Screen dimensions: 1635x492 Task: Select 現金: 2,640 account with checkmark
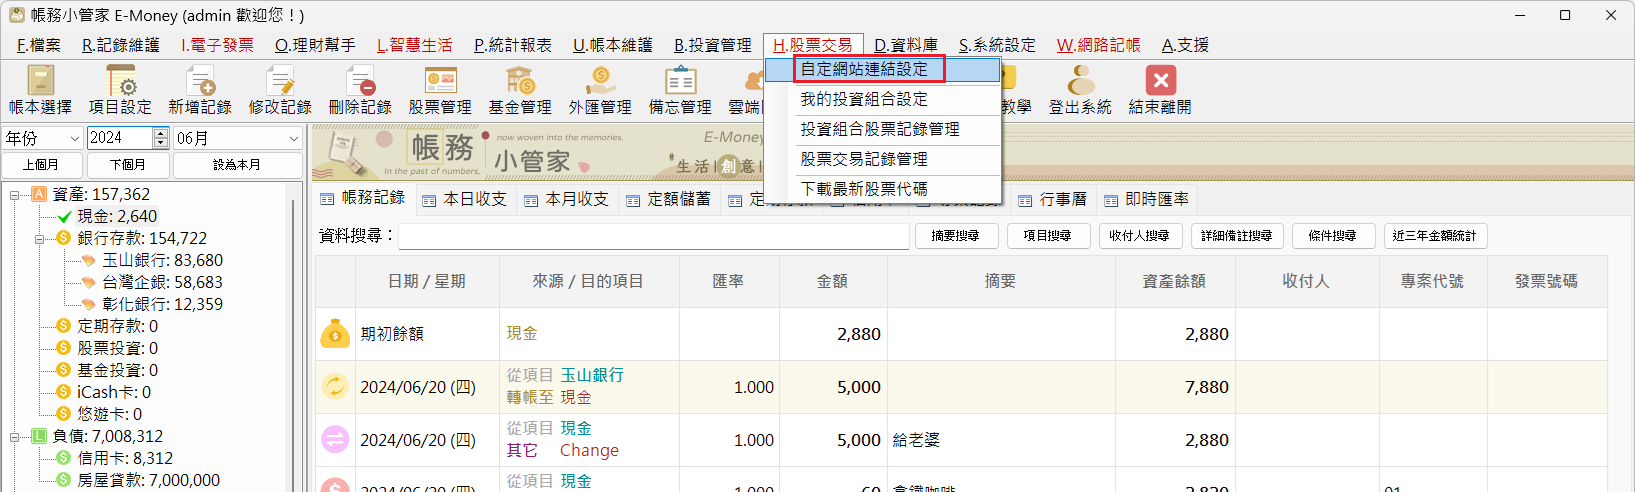point(116,216)
